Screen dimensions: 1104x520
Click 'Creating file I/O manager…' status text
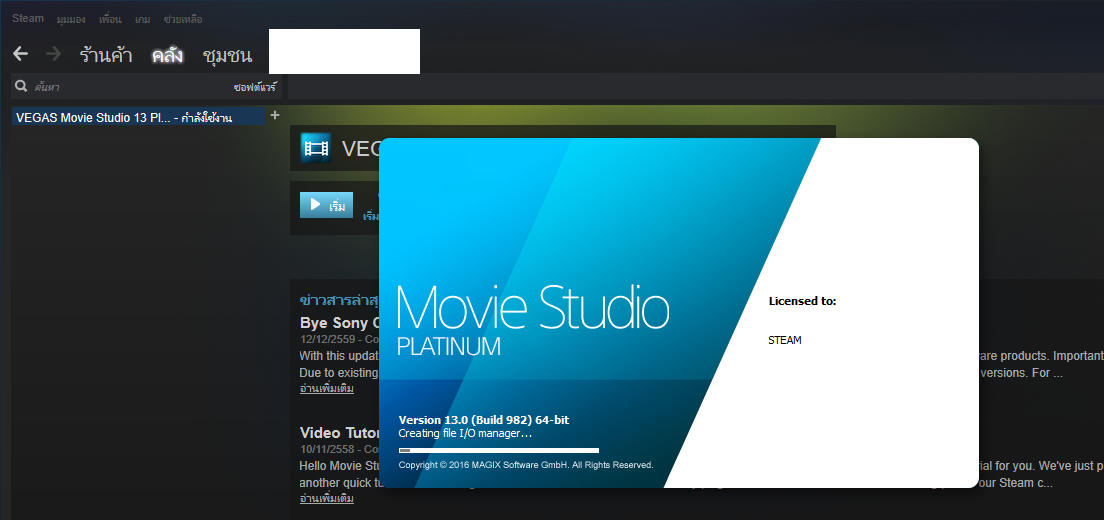(x=465, y=433)
